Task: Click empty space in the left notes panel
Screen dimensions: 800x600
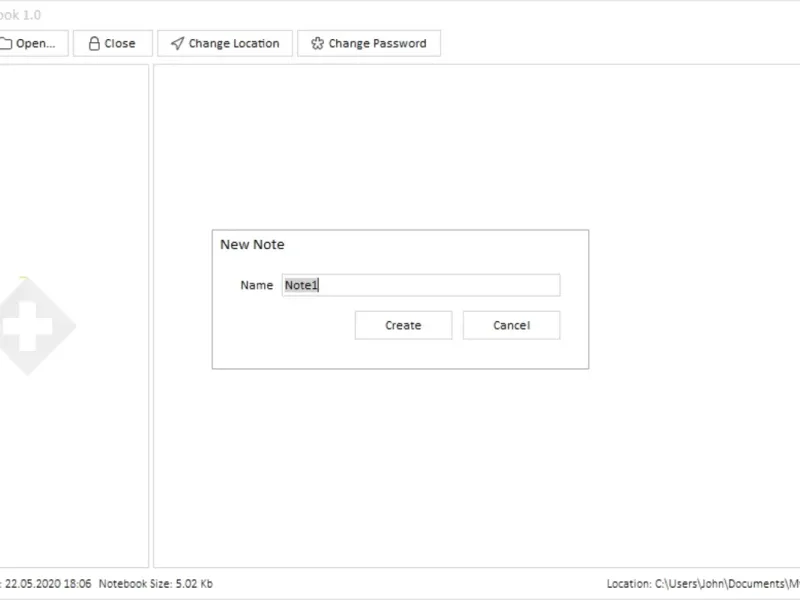Action: tap(75, 470)
